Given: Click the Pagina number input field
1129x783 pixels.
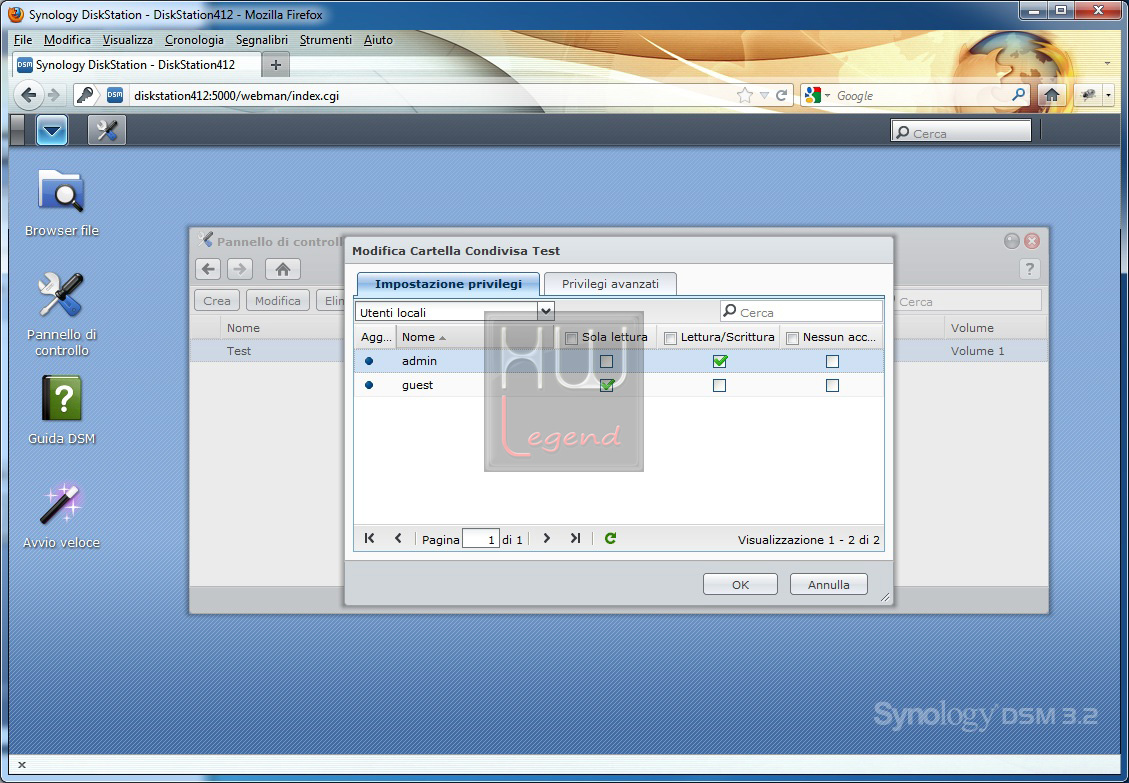Looking at the screenshot, I should [480, 539].
